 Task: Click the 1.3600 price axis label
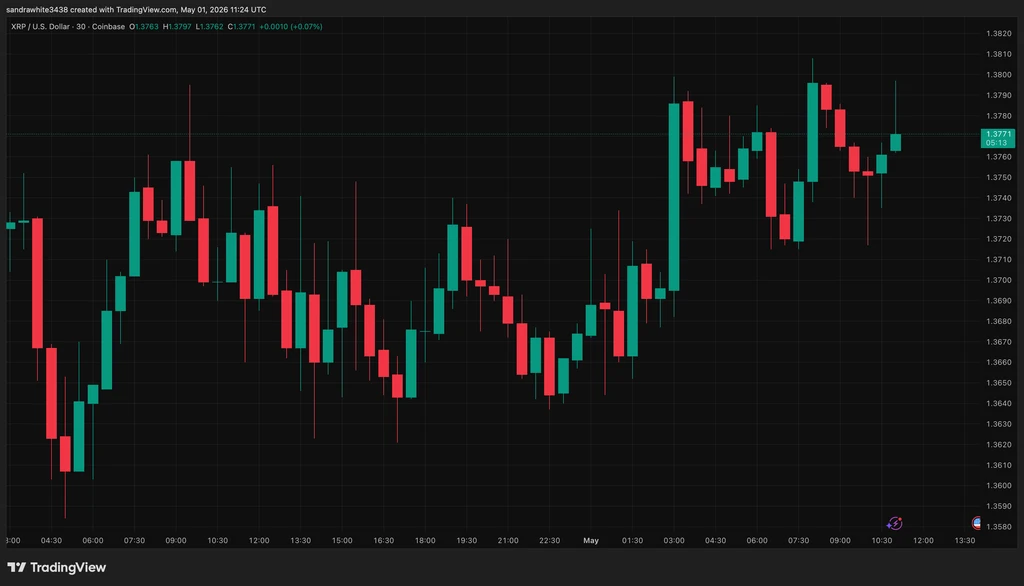click(x=999, y=485)
